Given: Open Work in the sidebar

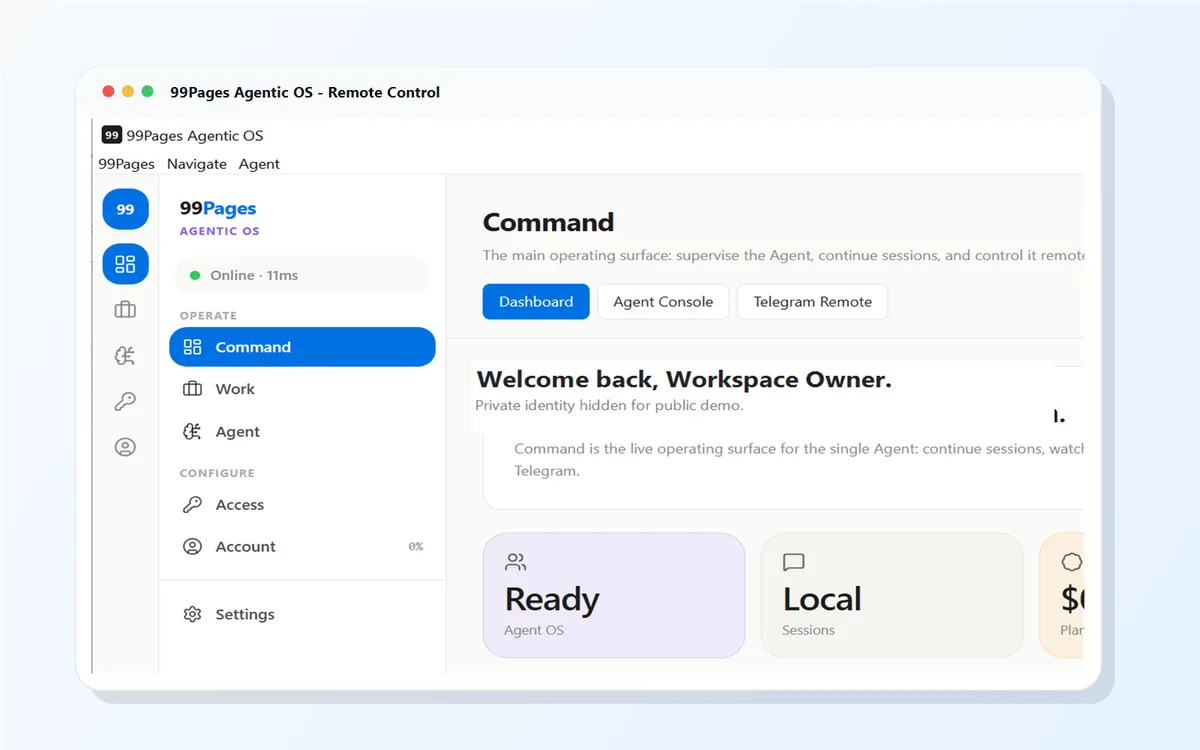Looking at the screenshot, I should pyautogui.click(x=302, y=389).
